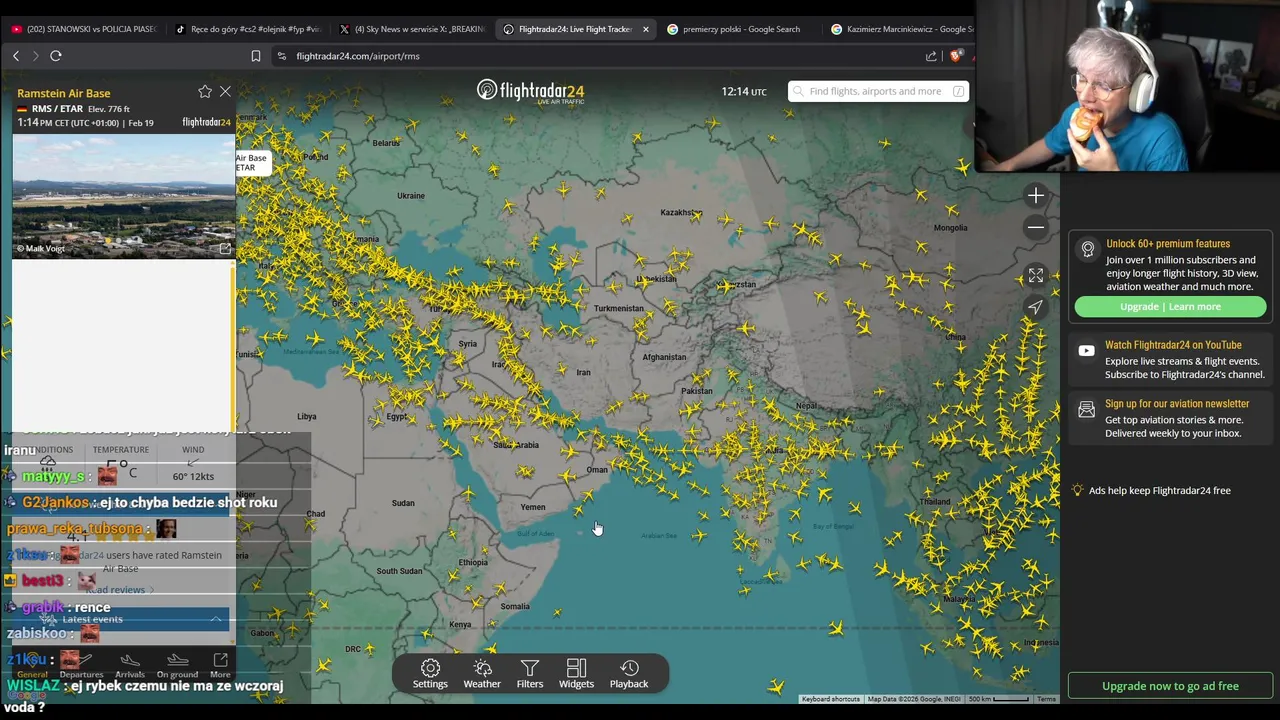
Task: Zoom in the map with plus
Action: click(x=1036, y=195)
